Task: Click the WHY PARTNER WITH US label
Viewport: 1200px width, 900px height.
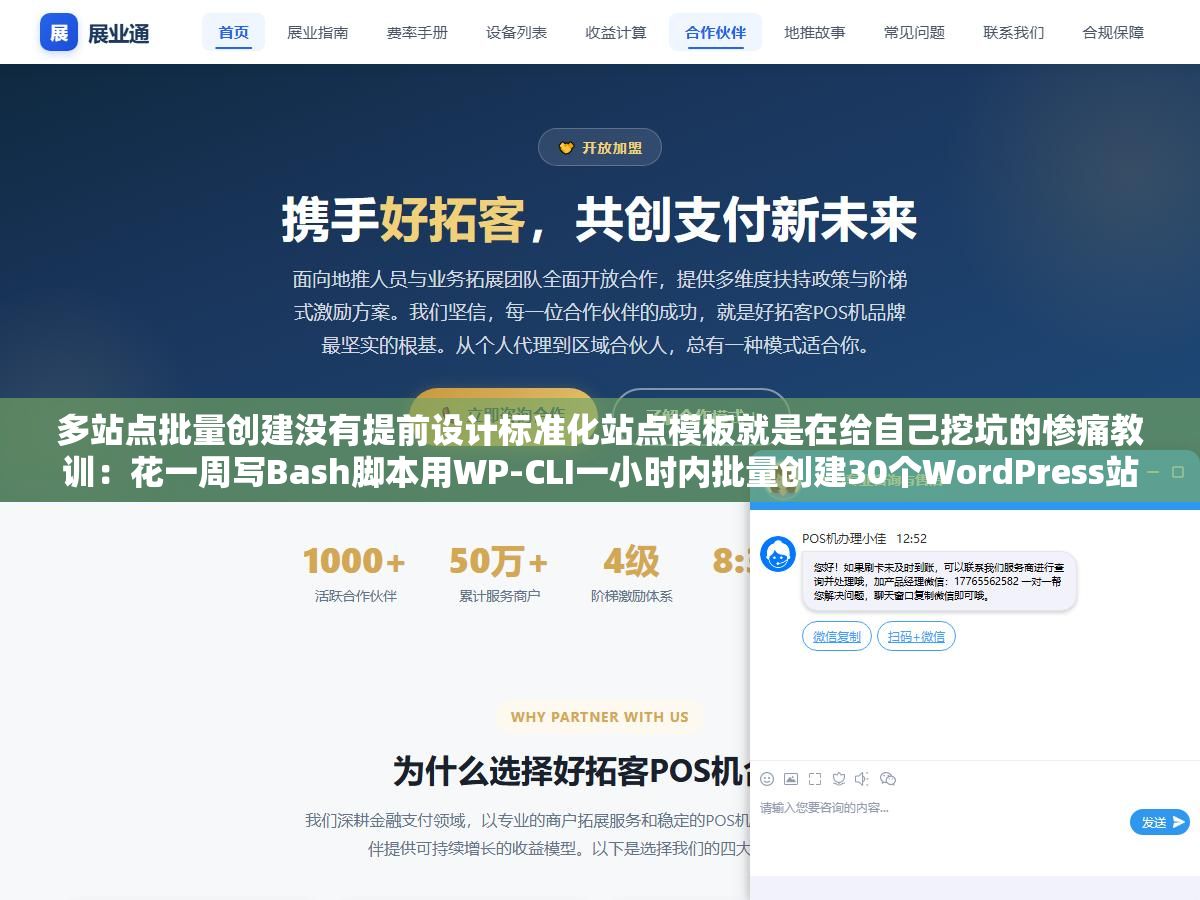Action: (600, 717)
